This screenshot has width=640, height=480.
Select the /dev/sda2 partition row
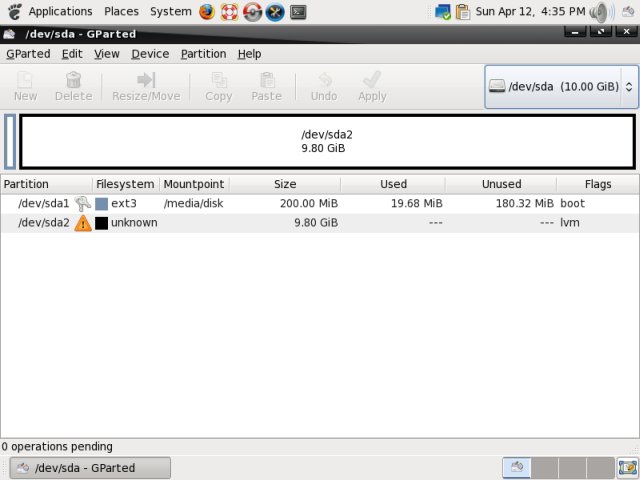click(320, 223)
